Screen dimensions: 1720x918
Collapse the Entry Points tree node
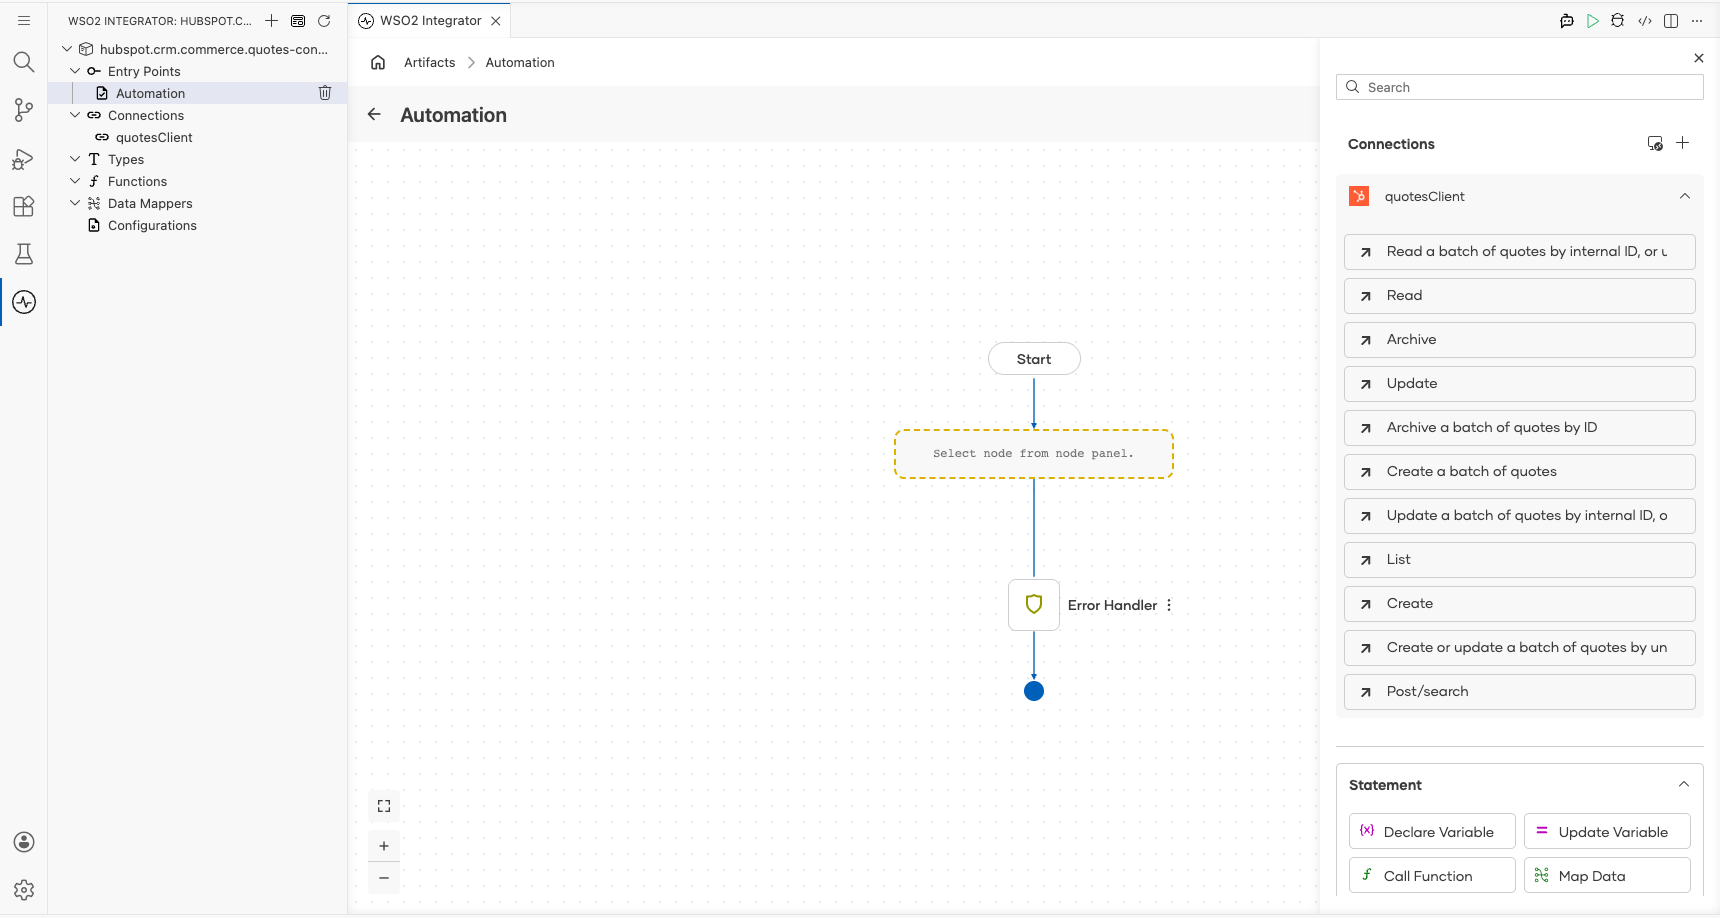pos(75,71)
